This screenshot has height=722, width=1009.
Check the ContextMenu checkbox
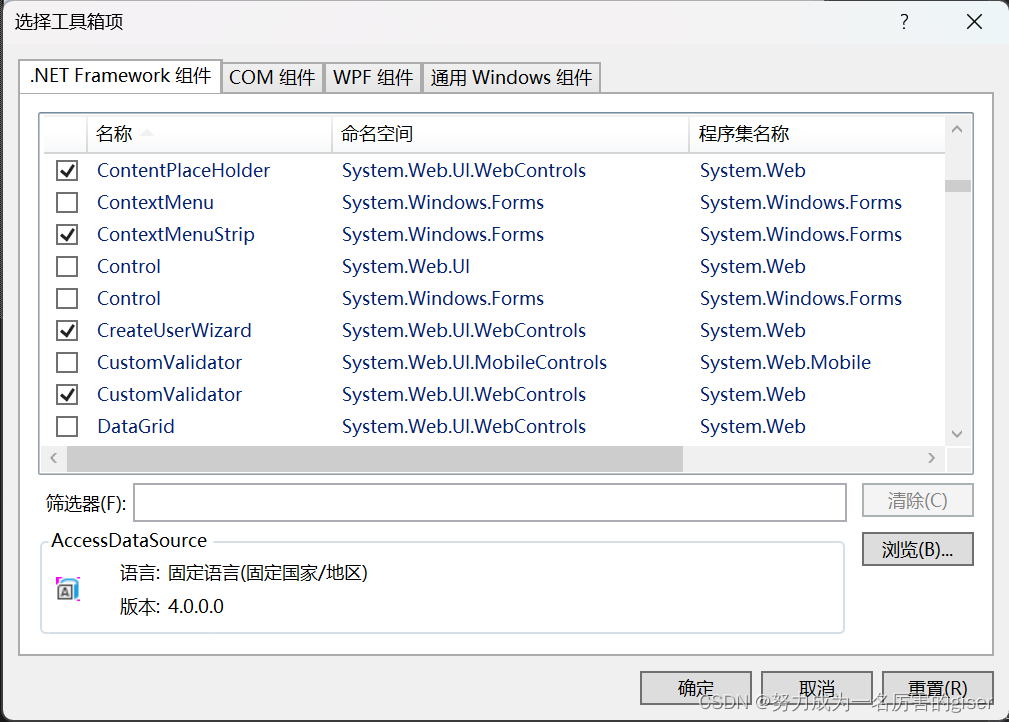click(x=67, y=203)
